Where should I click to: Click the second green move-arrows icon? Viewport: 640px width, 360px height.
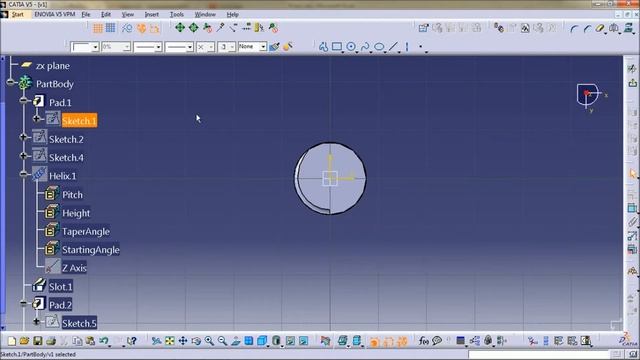click(x=193, y=27)
